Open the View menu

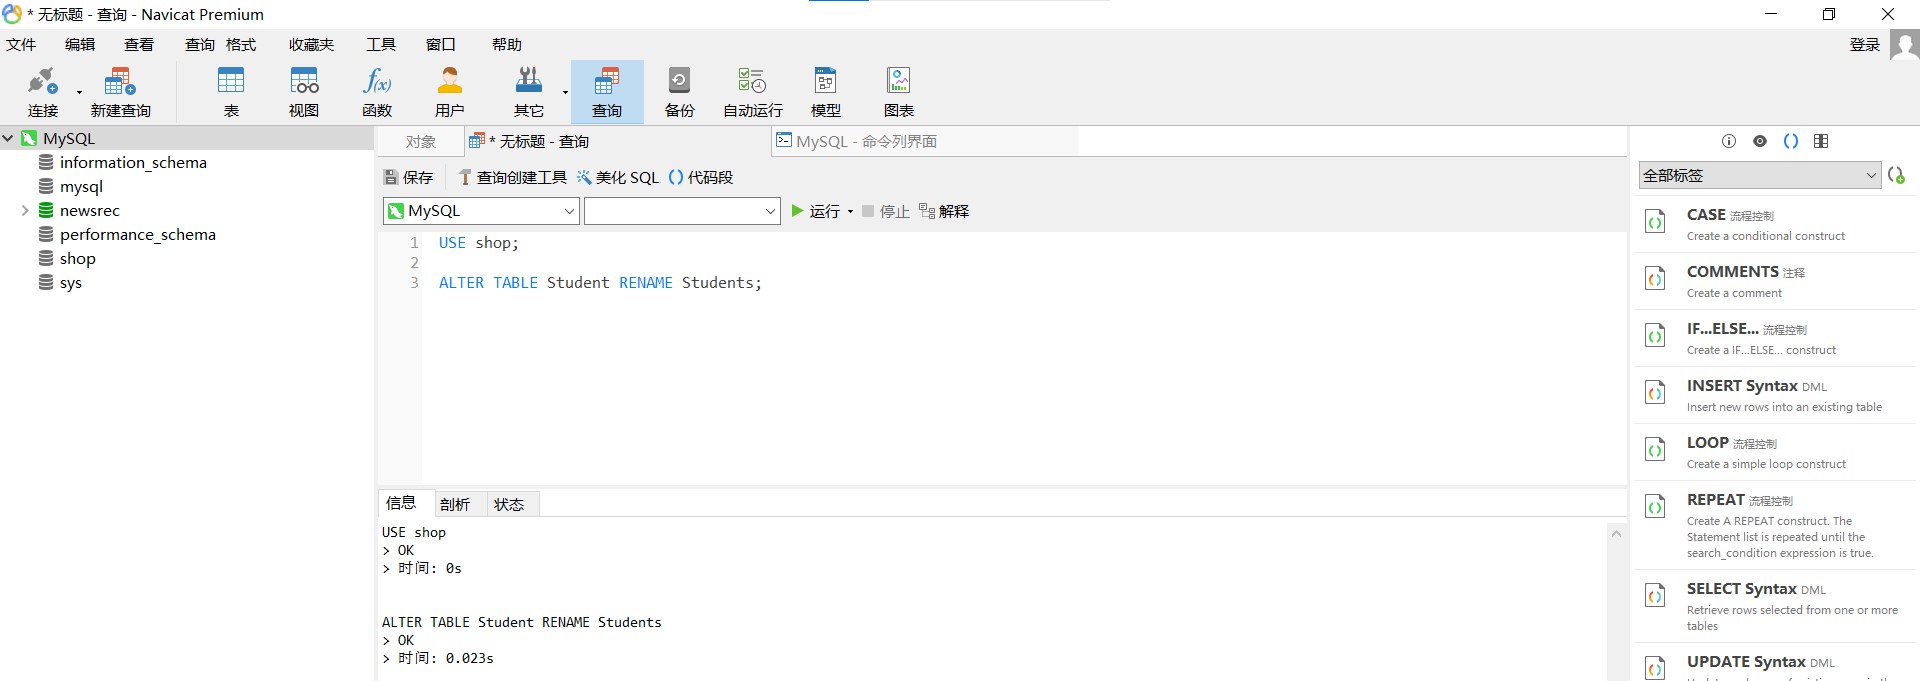coord(139,45)
